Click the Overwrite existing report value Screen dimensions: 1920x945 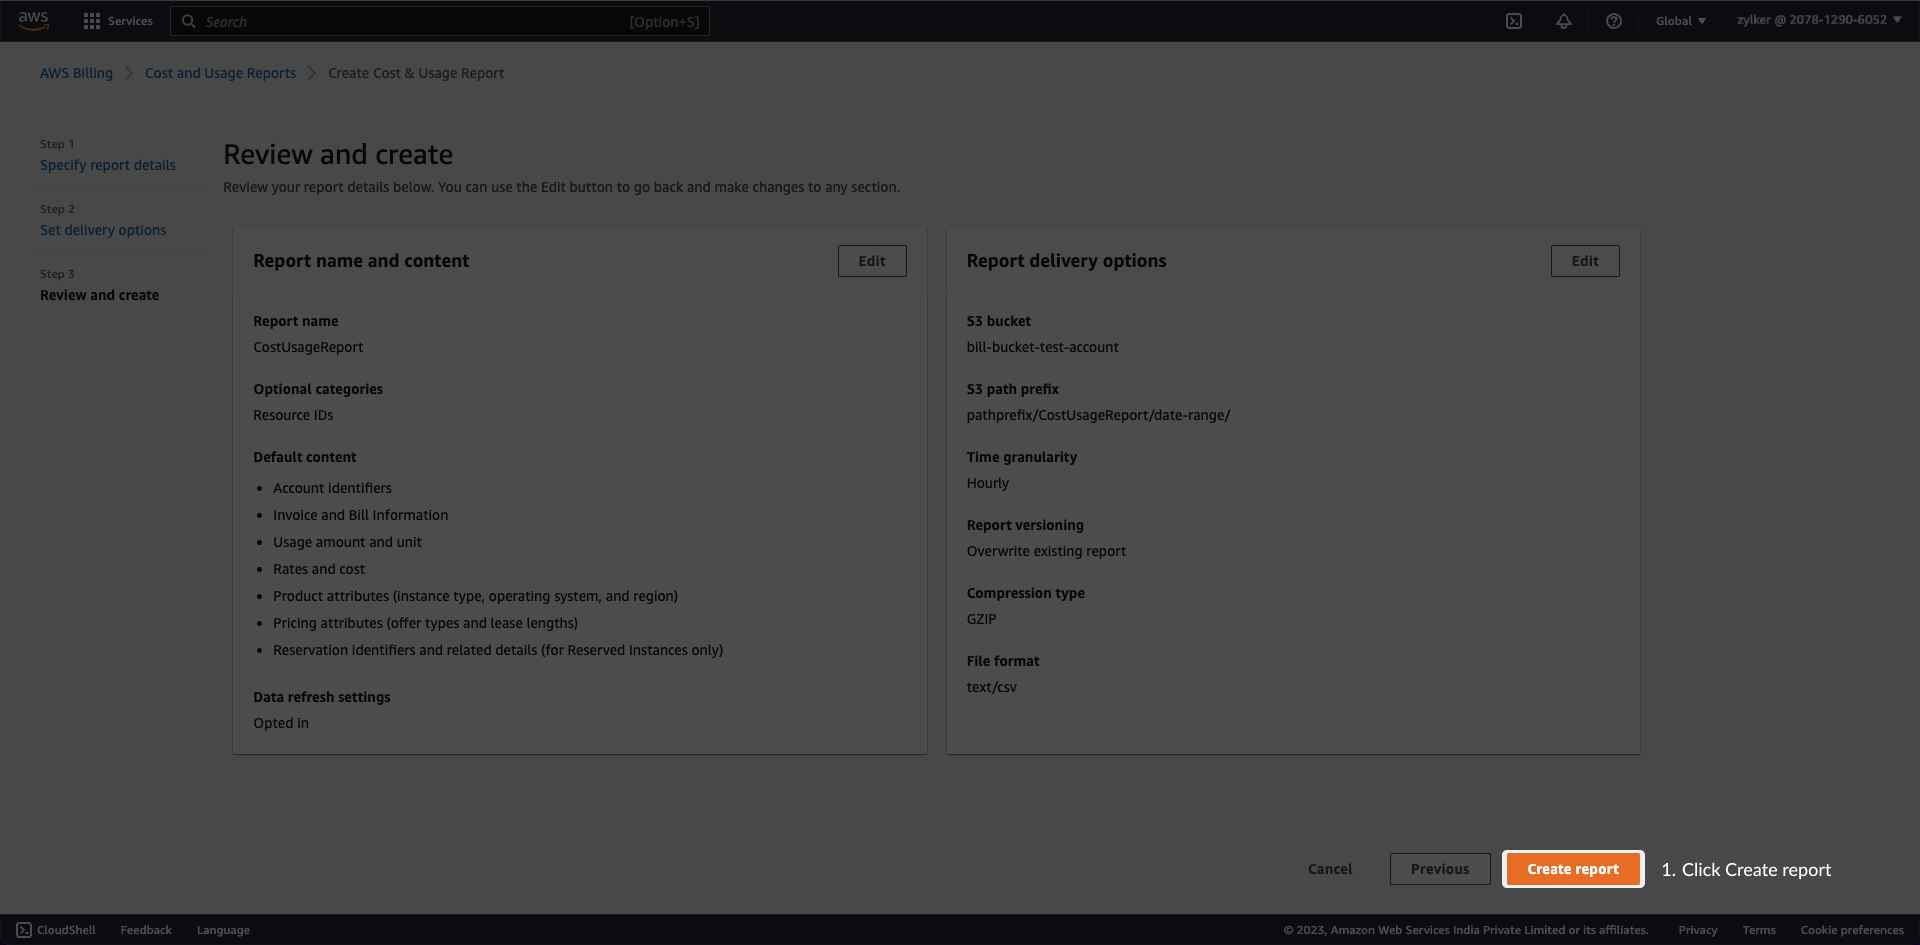click(x=1046, y=551)
